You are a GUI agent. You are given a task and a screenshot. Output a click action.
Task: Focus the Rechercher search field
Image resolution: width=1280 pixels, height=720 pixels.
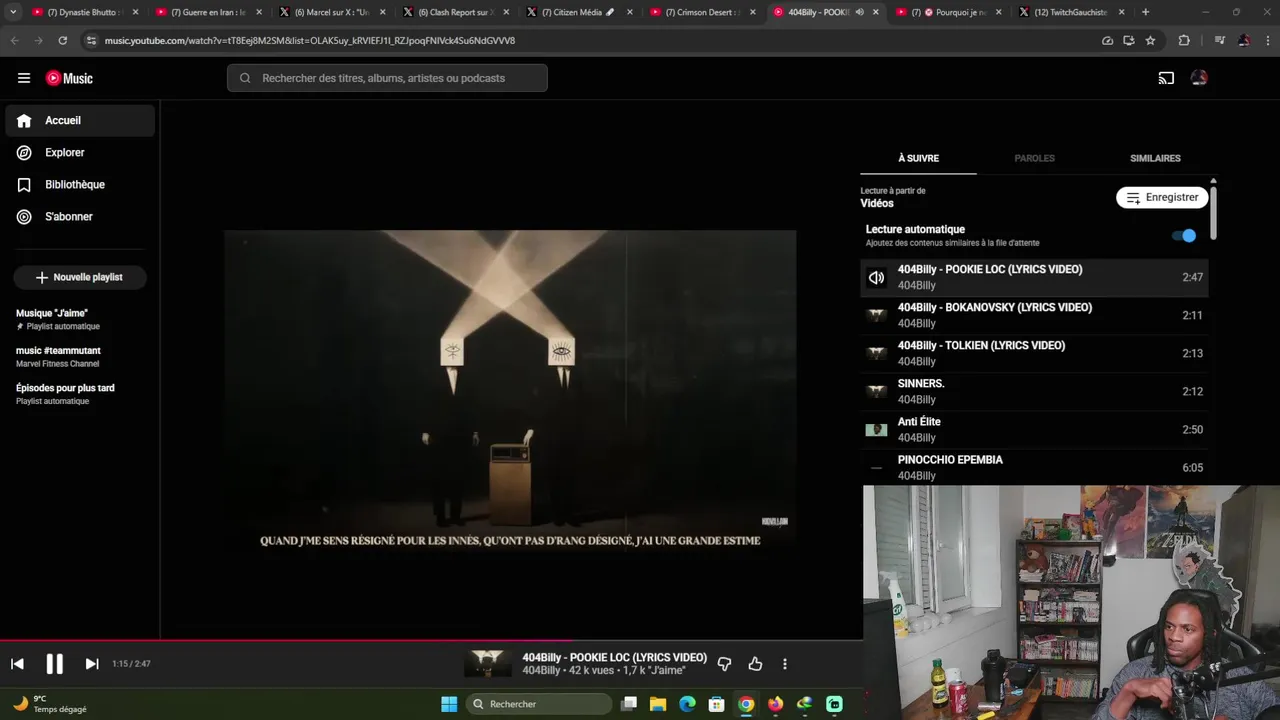click(387, 78)
